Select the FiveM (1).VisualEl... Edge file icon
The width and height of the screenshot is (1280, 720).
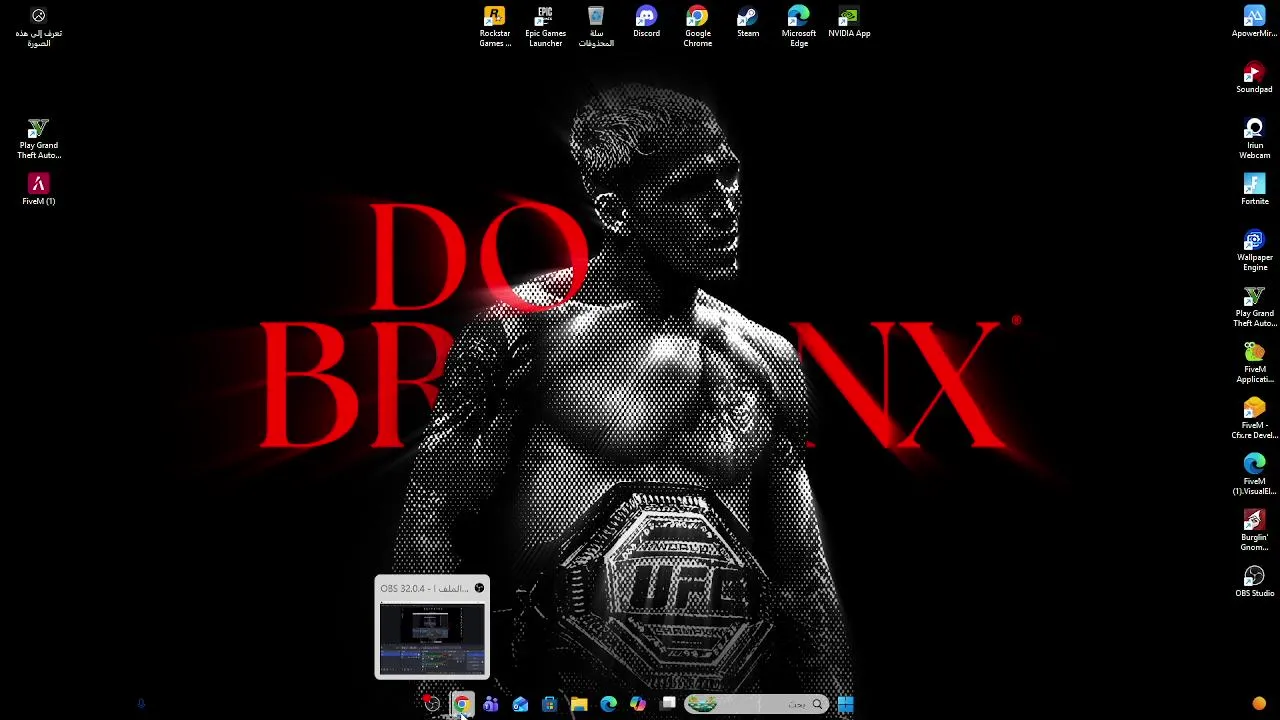[1254, 475]
